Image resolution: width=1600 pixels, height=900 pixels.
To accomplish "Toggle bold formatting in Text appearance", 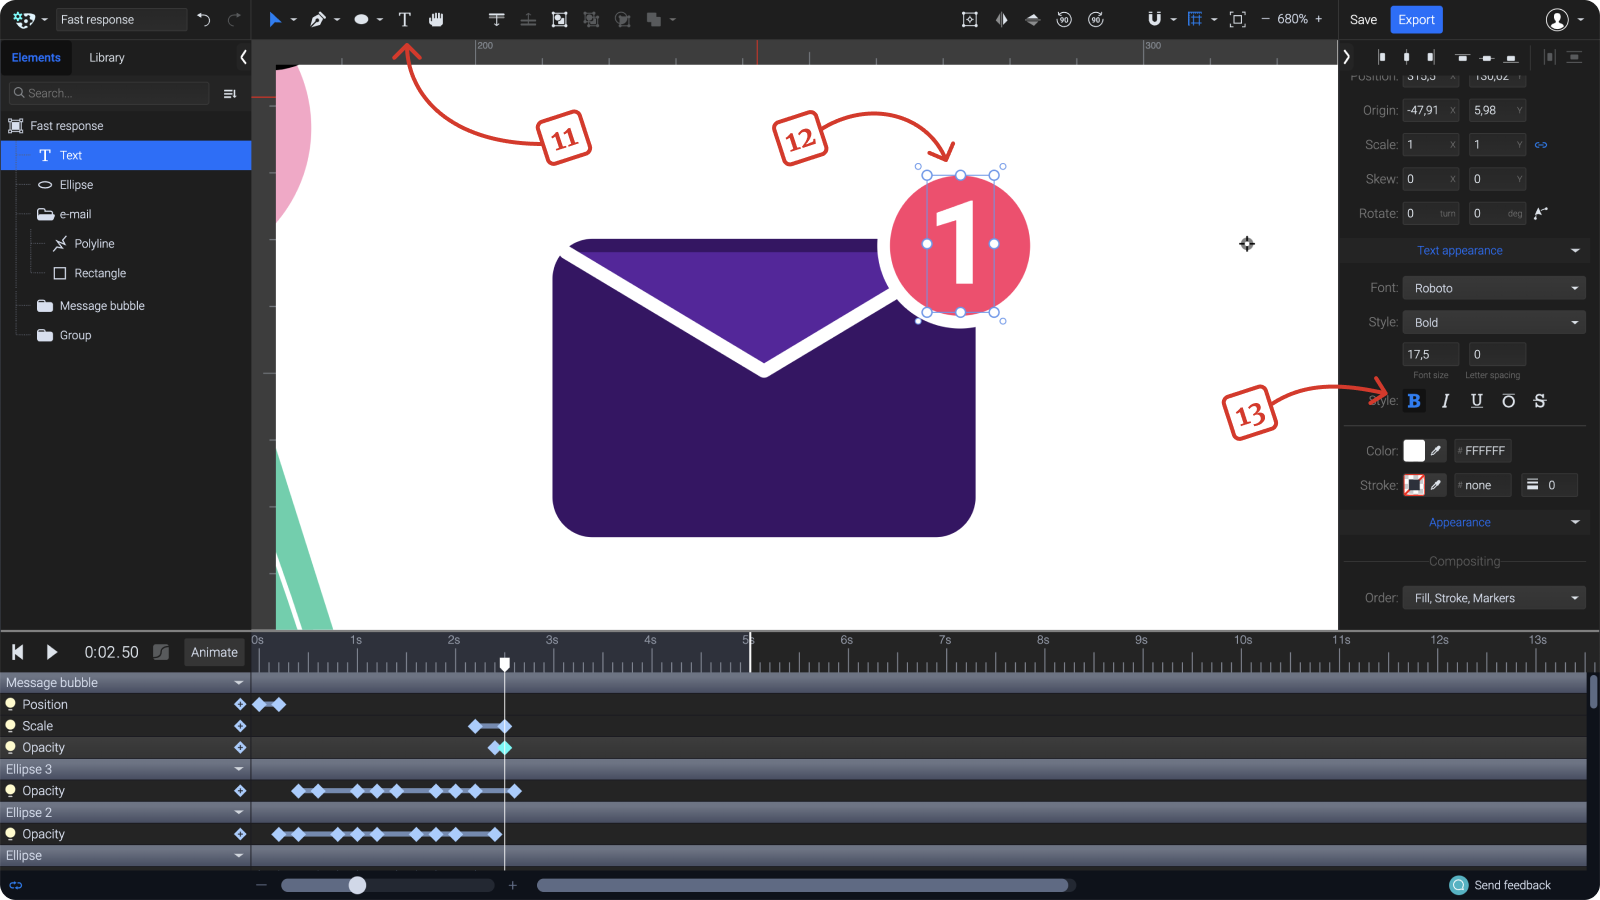I will coord(1413,400).
